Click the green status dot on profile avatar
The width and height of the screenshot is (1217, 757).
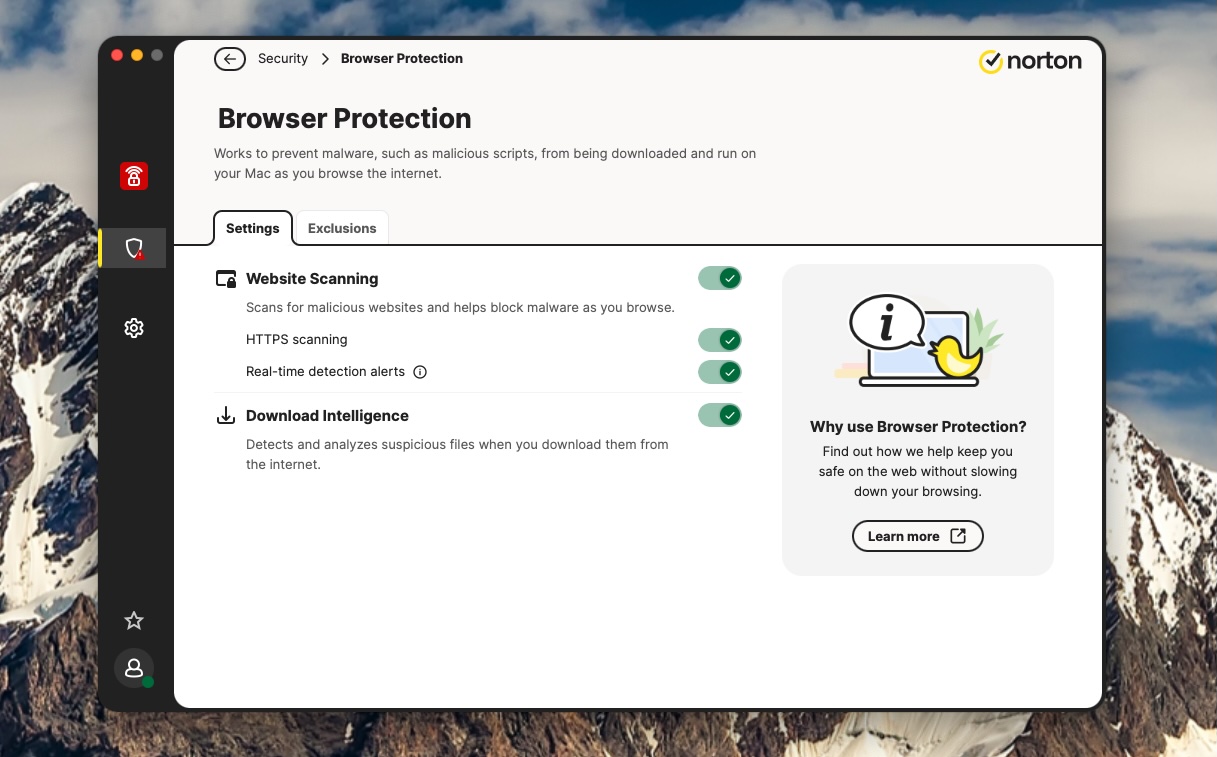146,681
